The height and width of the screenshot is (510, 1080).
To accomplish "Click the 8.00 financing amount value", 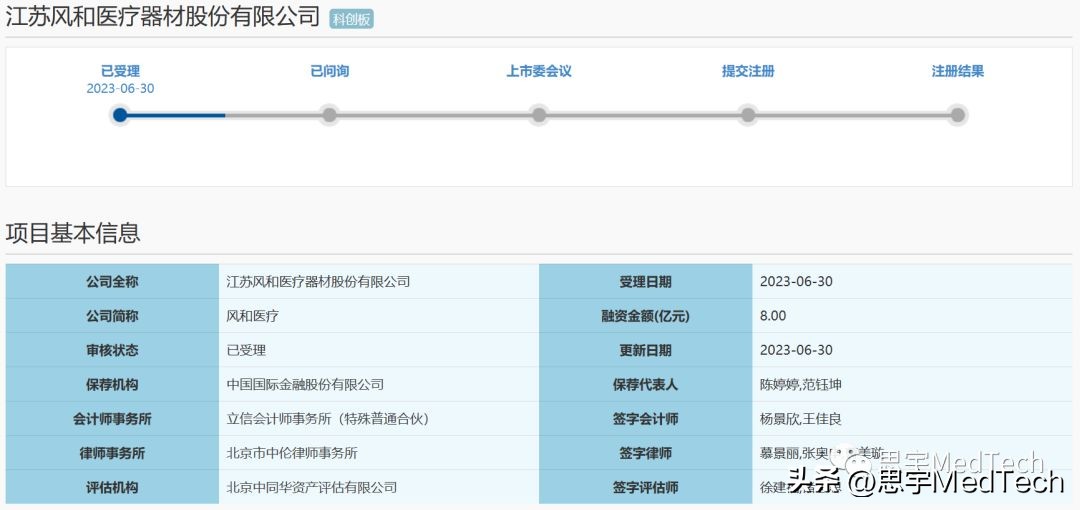I will 773,316.
